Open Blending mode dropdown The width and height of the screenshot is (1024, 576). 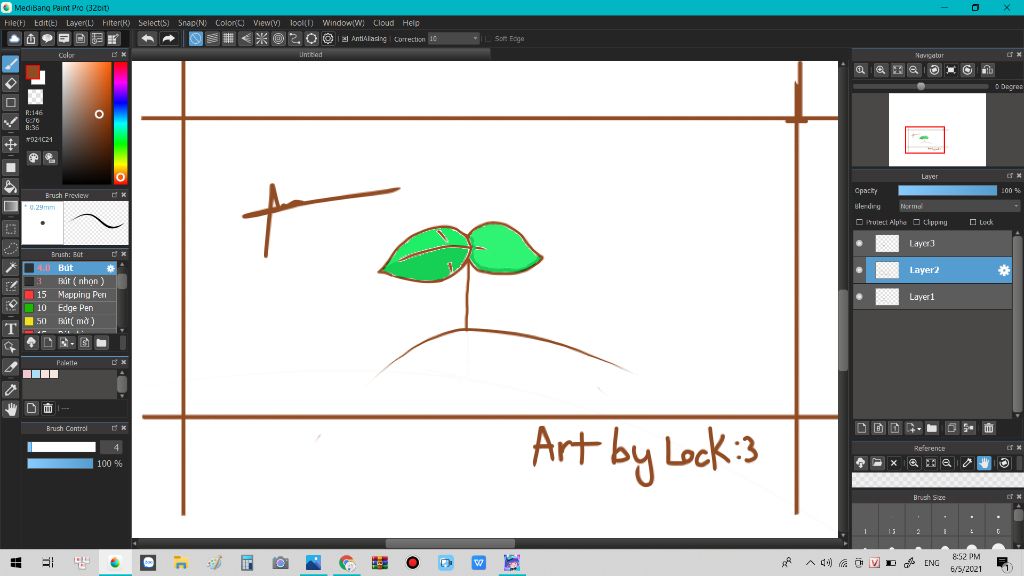click(x=959, y=206)
